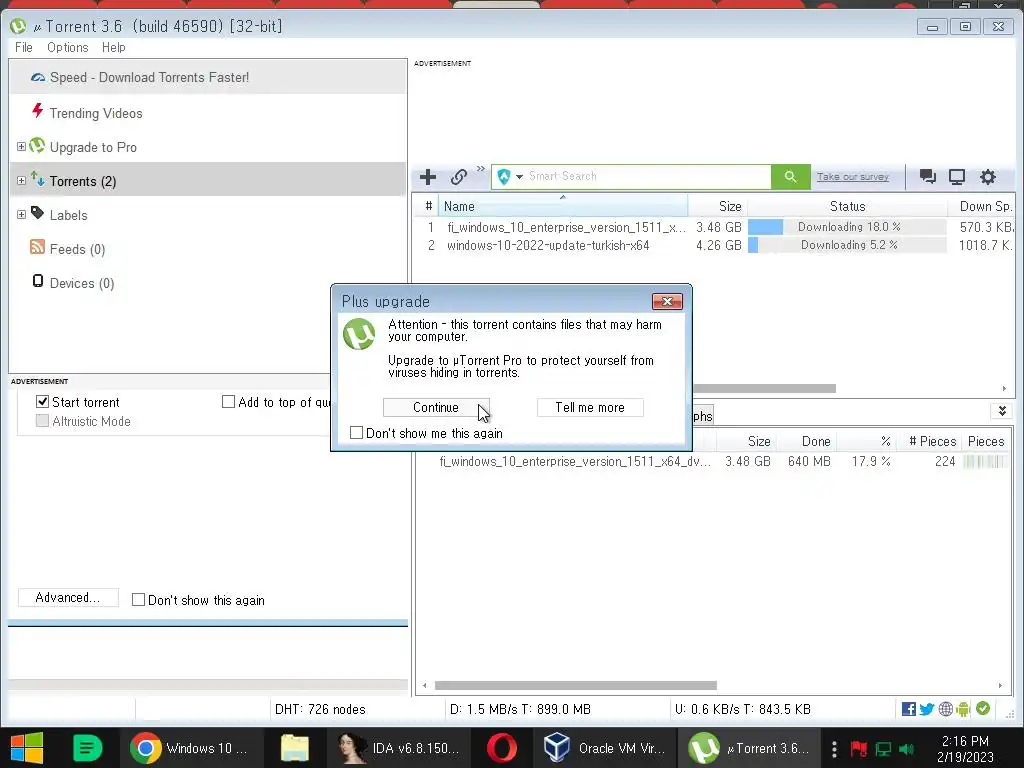
Task: Open the Help menu
Action: click(x=114, y=47)
